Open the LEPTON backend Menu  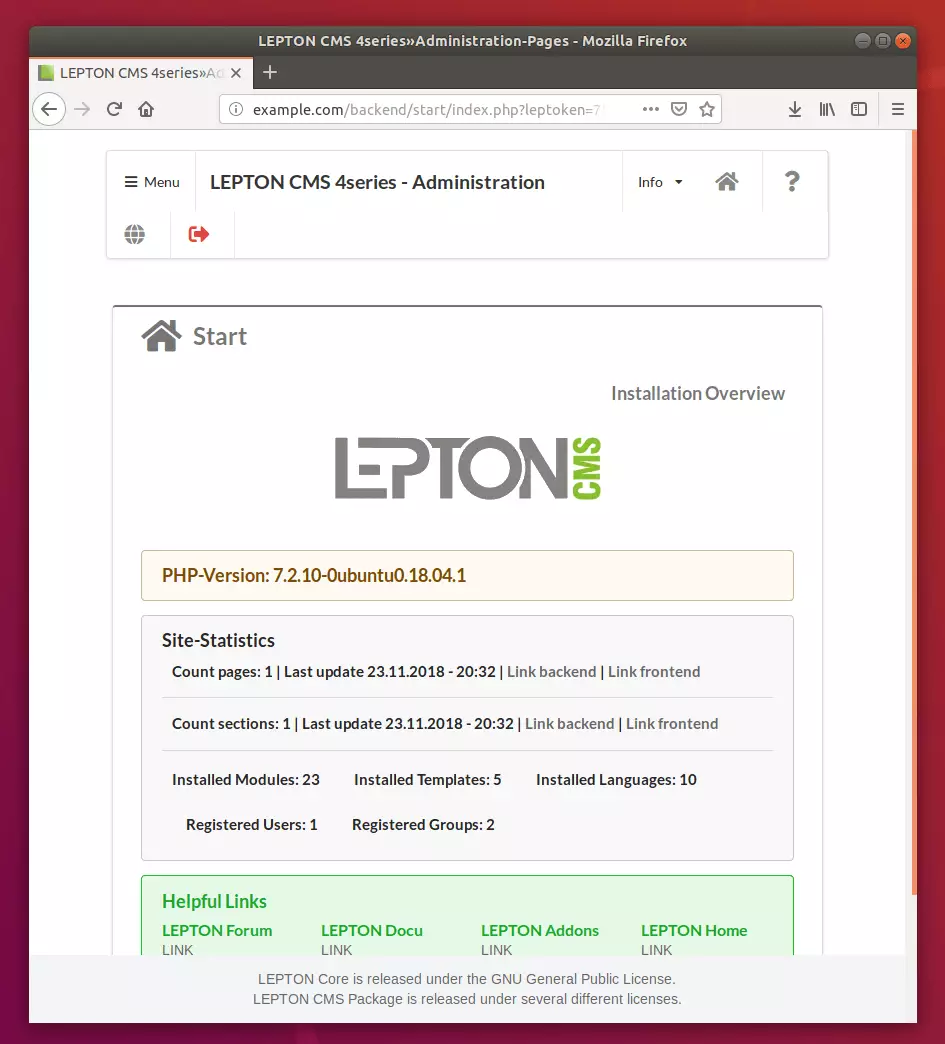click(152, 182)
